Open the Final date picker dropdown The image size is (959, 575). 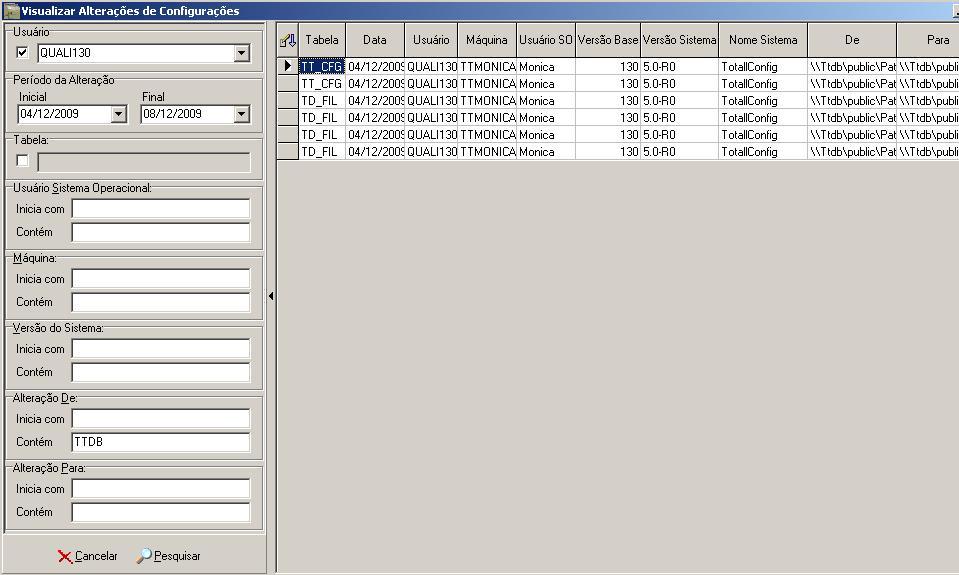coord(242,114)
